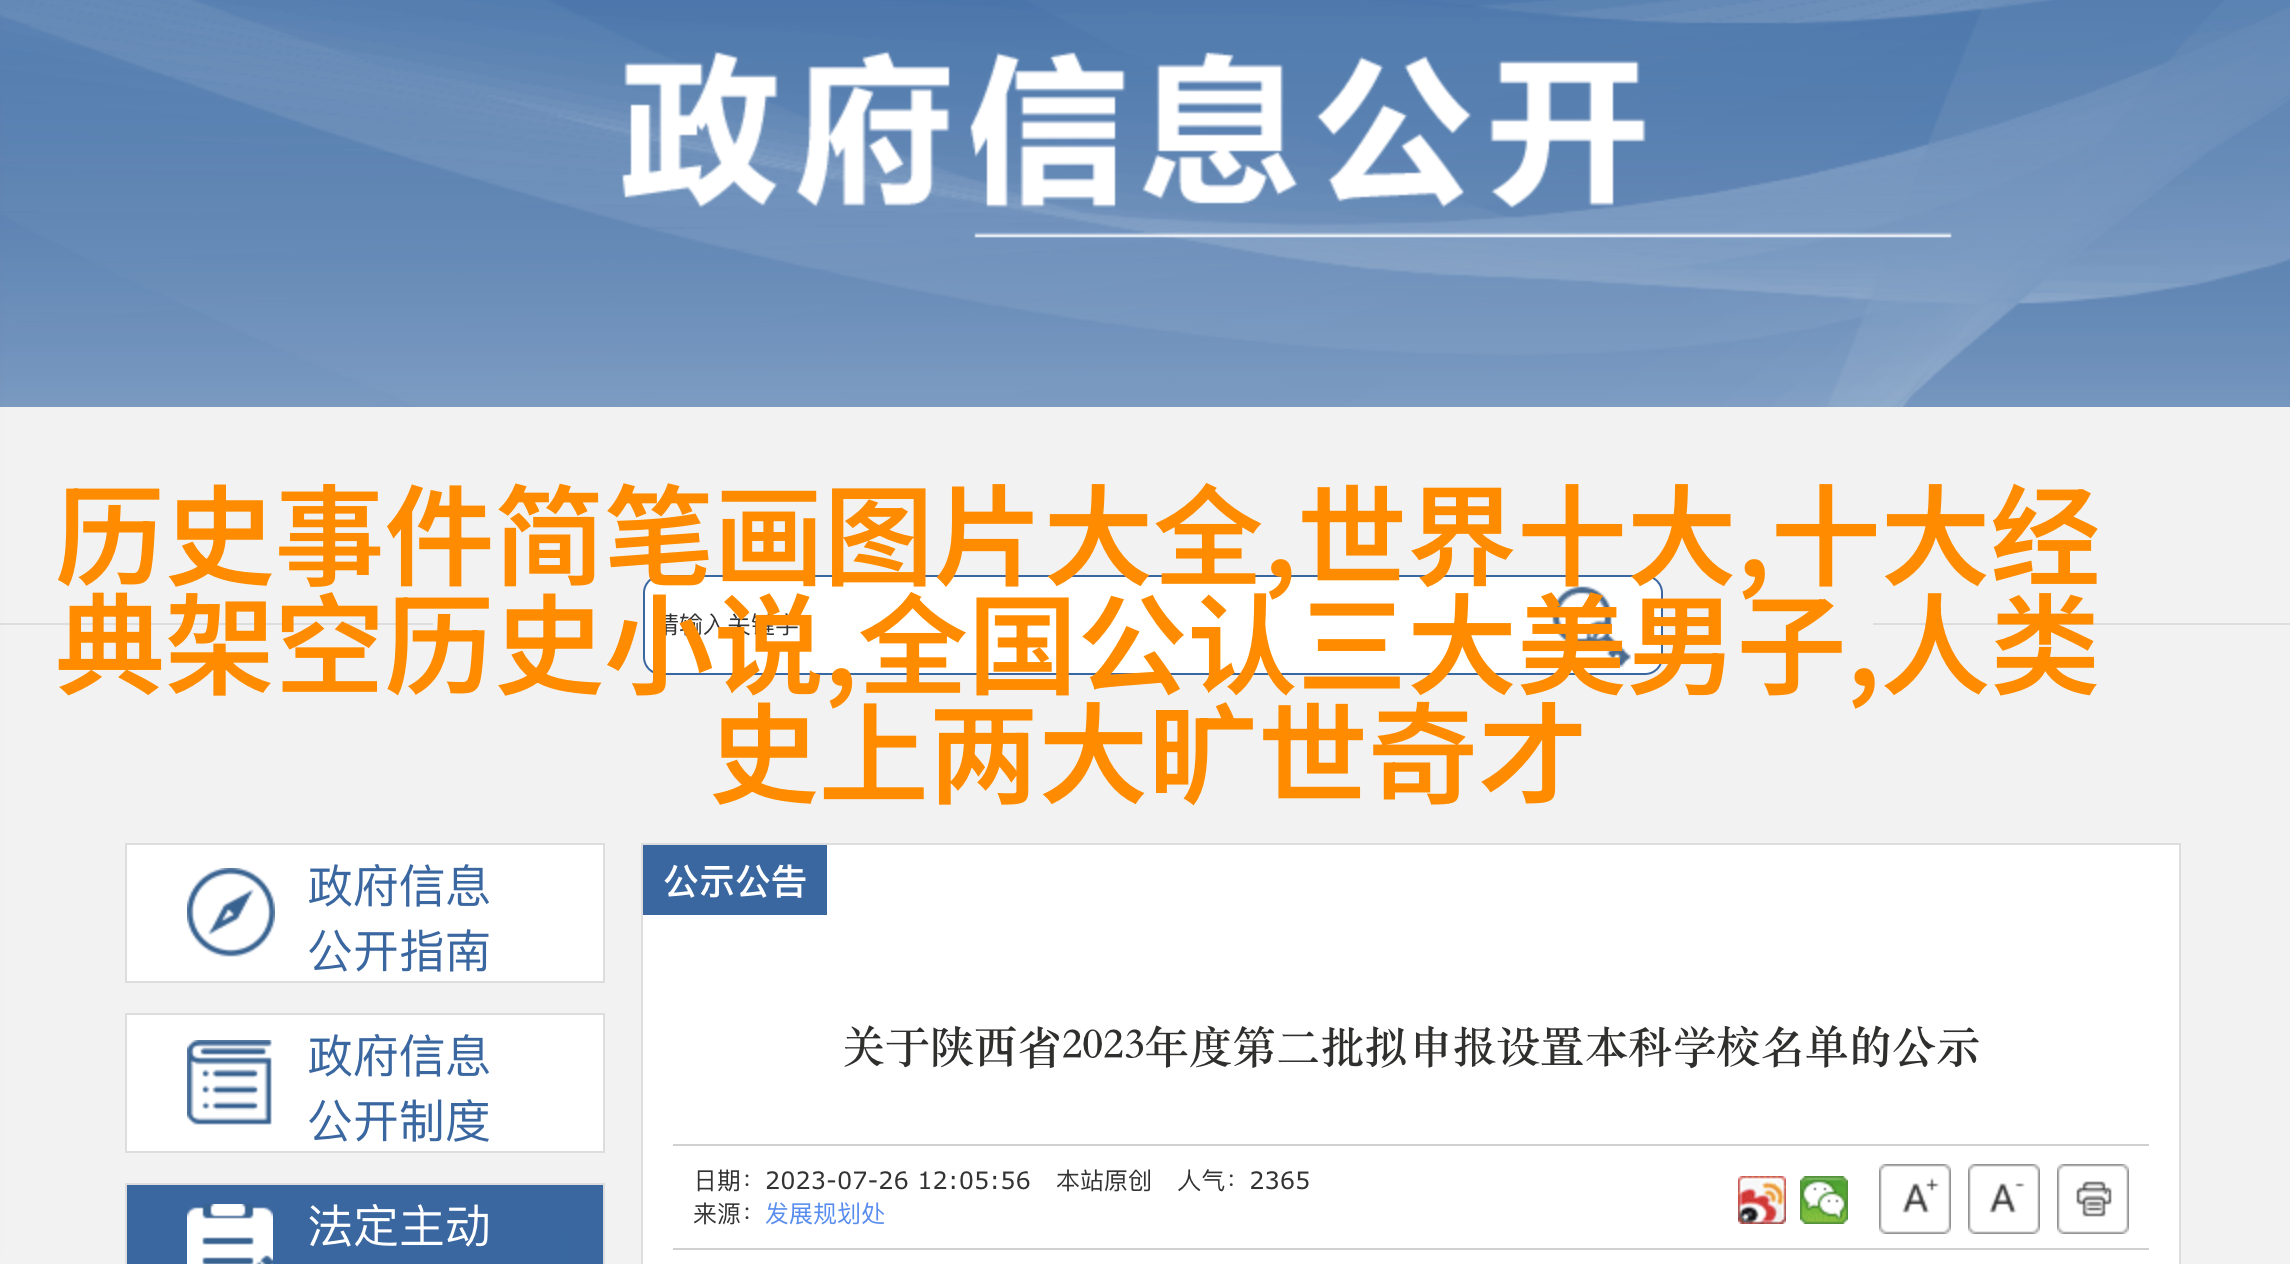Click the 政府信息公开 banner heading
The image size is (2290, 1264).
[1134, 131]
